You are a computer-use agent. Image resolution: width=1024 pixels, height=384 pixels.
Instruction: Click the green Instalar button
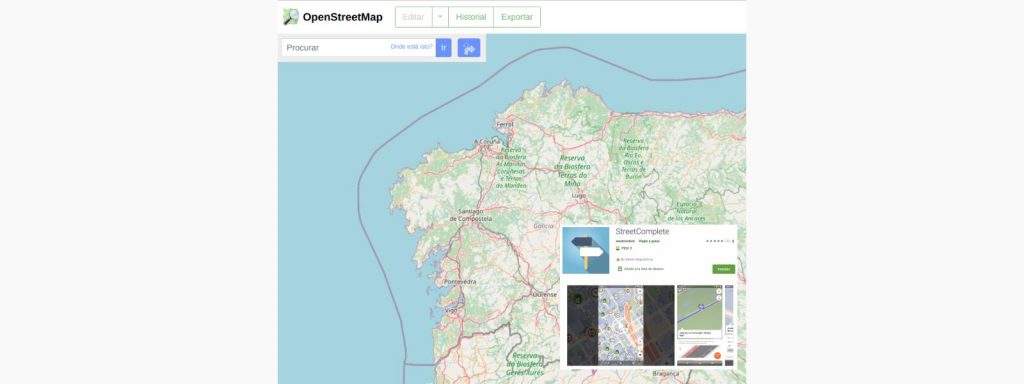coord(724,269)
